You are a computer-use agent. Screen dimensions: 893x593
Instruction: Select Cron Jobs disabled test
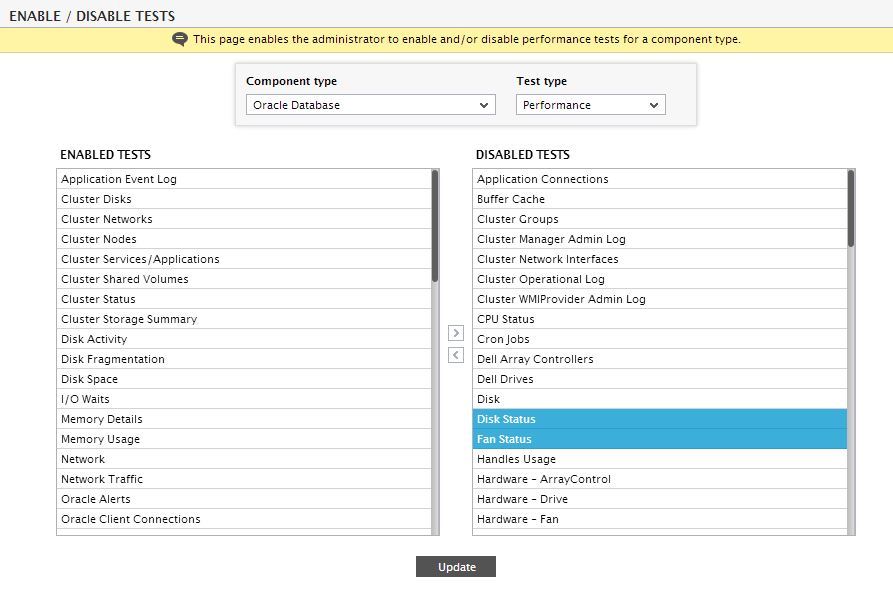tap(660, 339)
